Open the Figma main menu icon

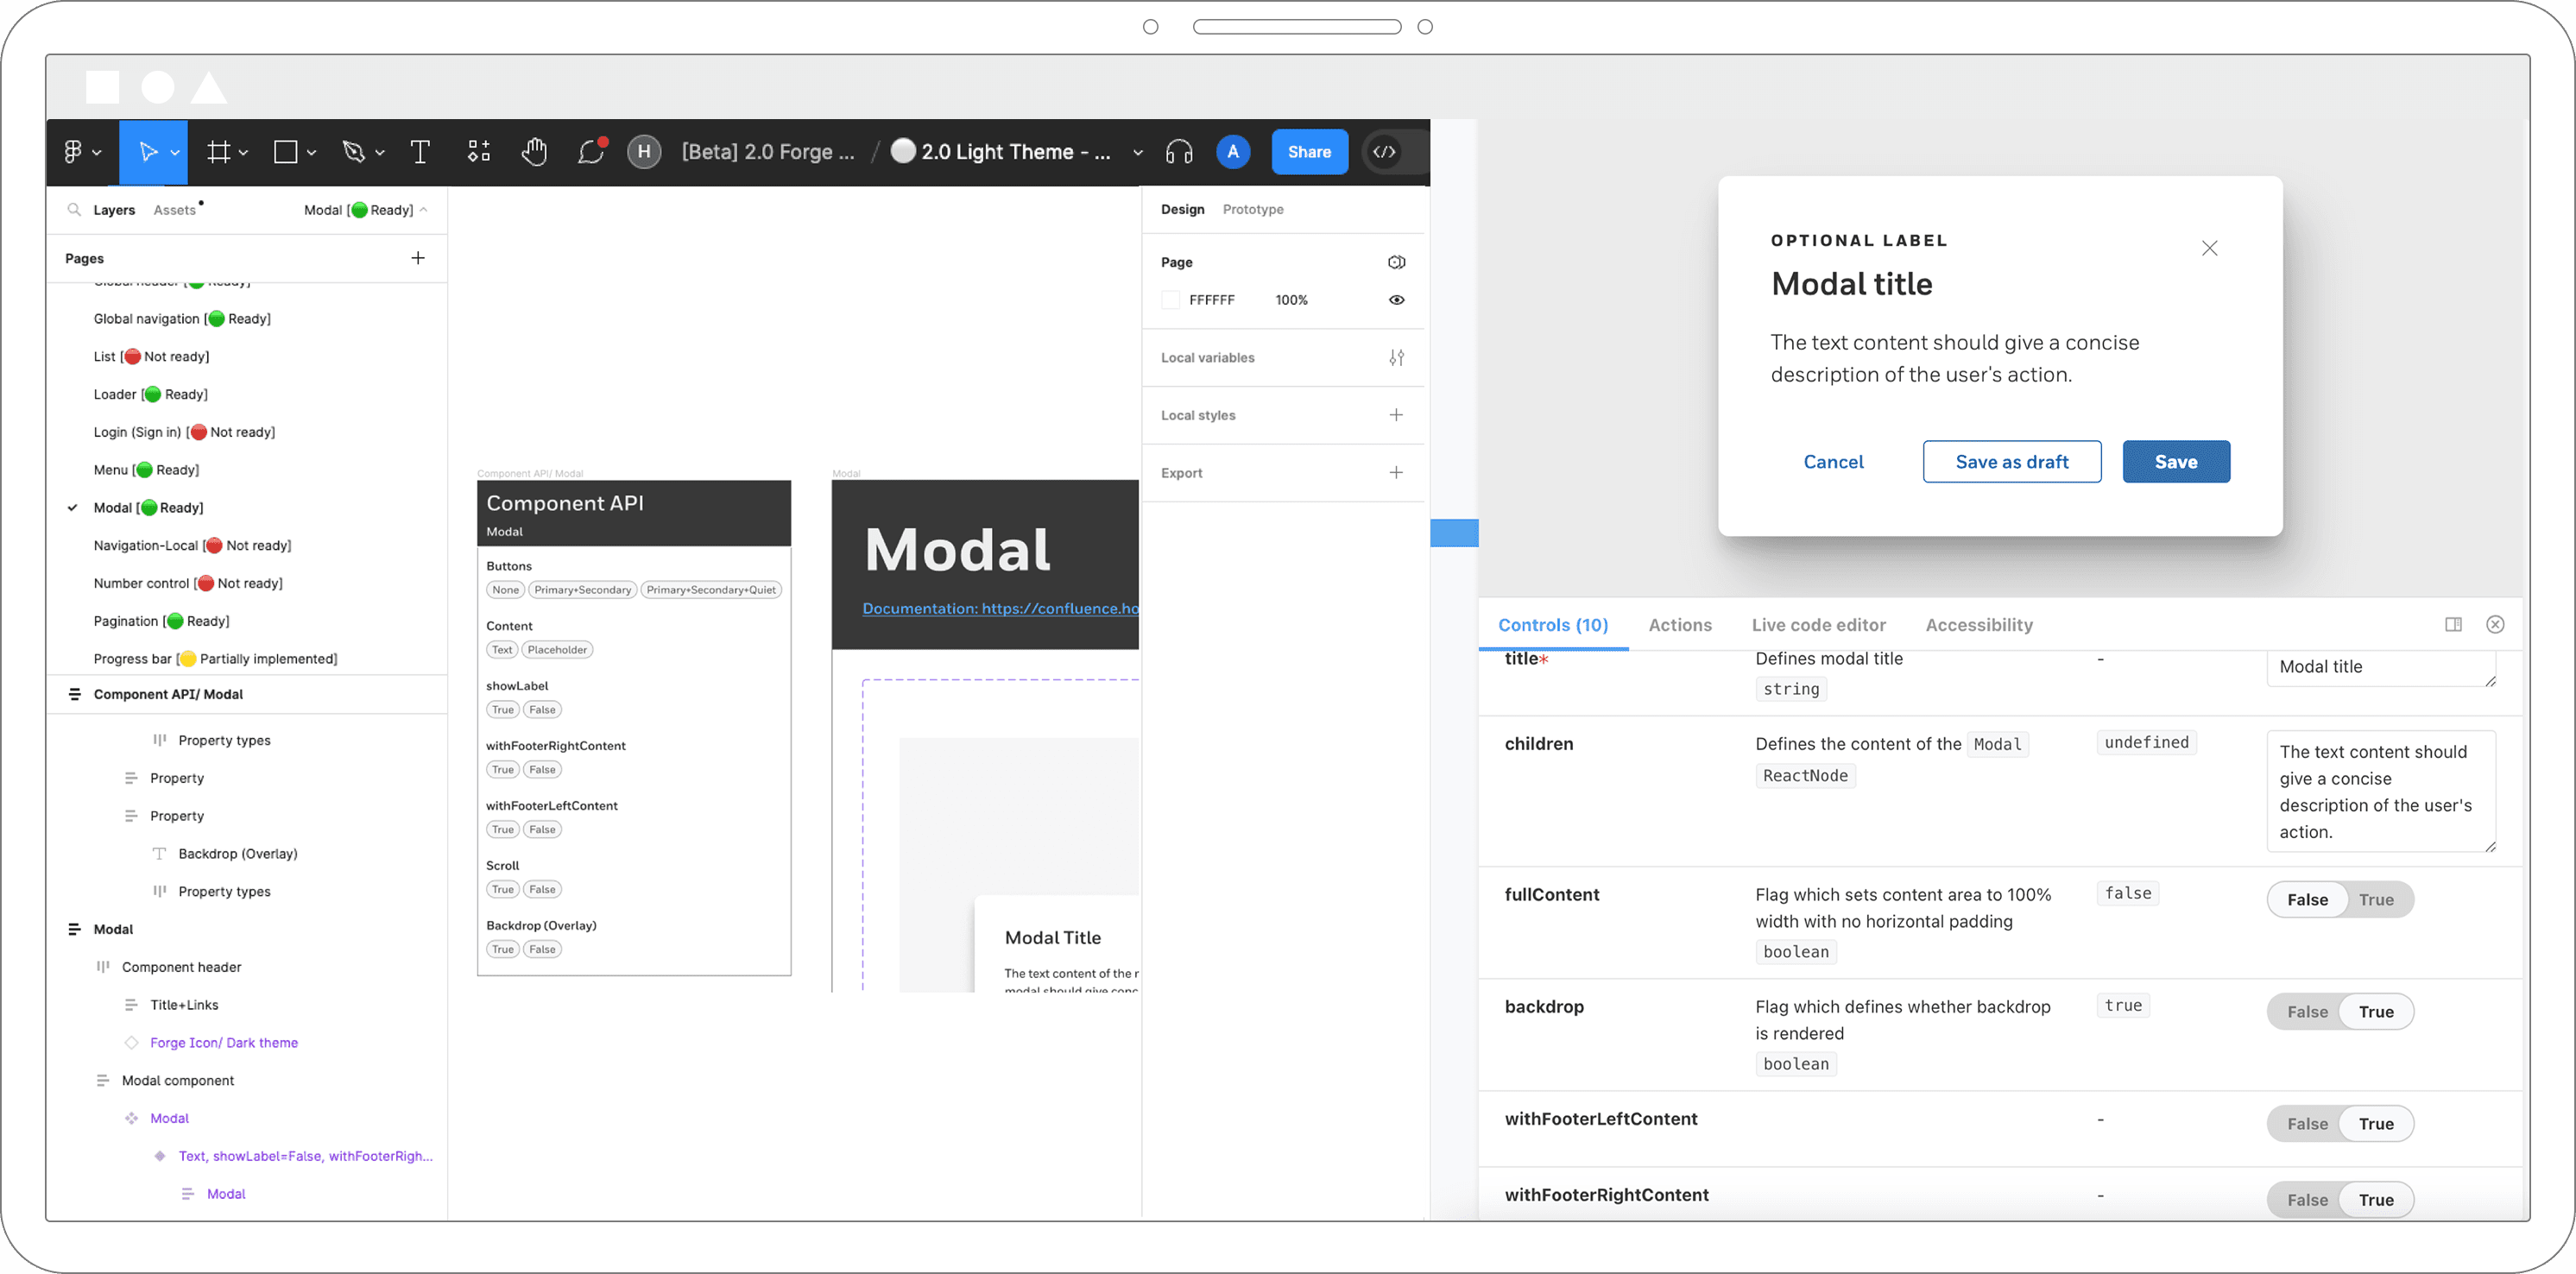click(73, 152)
